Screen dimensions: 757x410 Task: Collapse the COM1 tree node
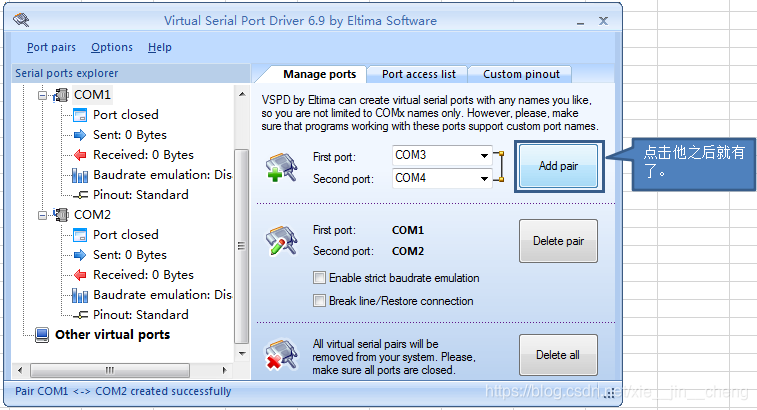click(42, 95)
